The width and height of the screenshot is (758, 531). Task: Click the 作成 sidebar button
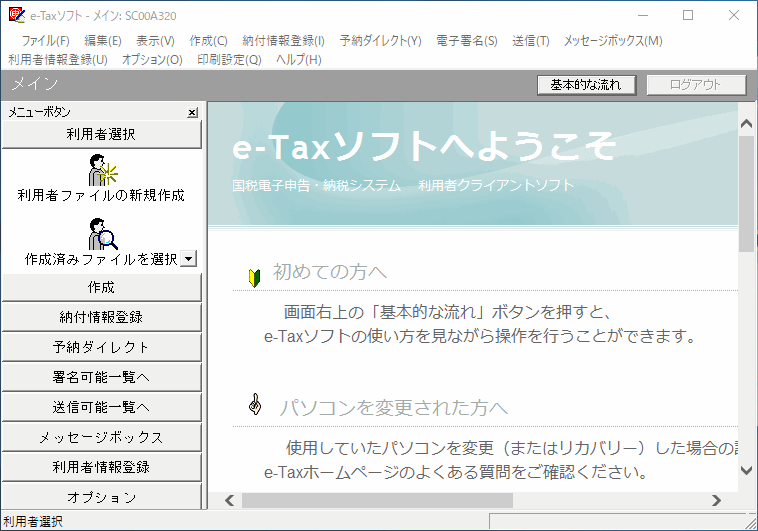(x=102, y=287)
